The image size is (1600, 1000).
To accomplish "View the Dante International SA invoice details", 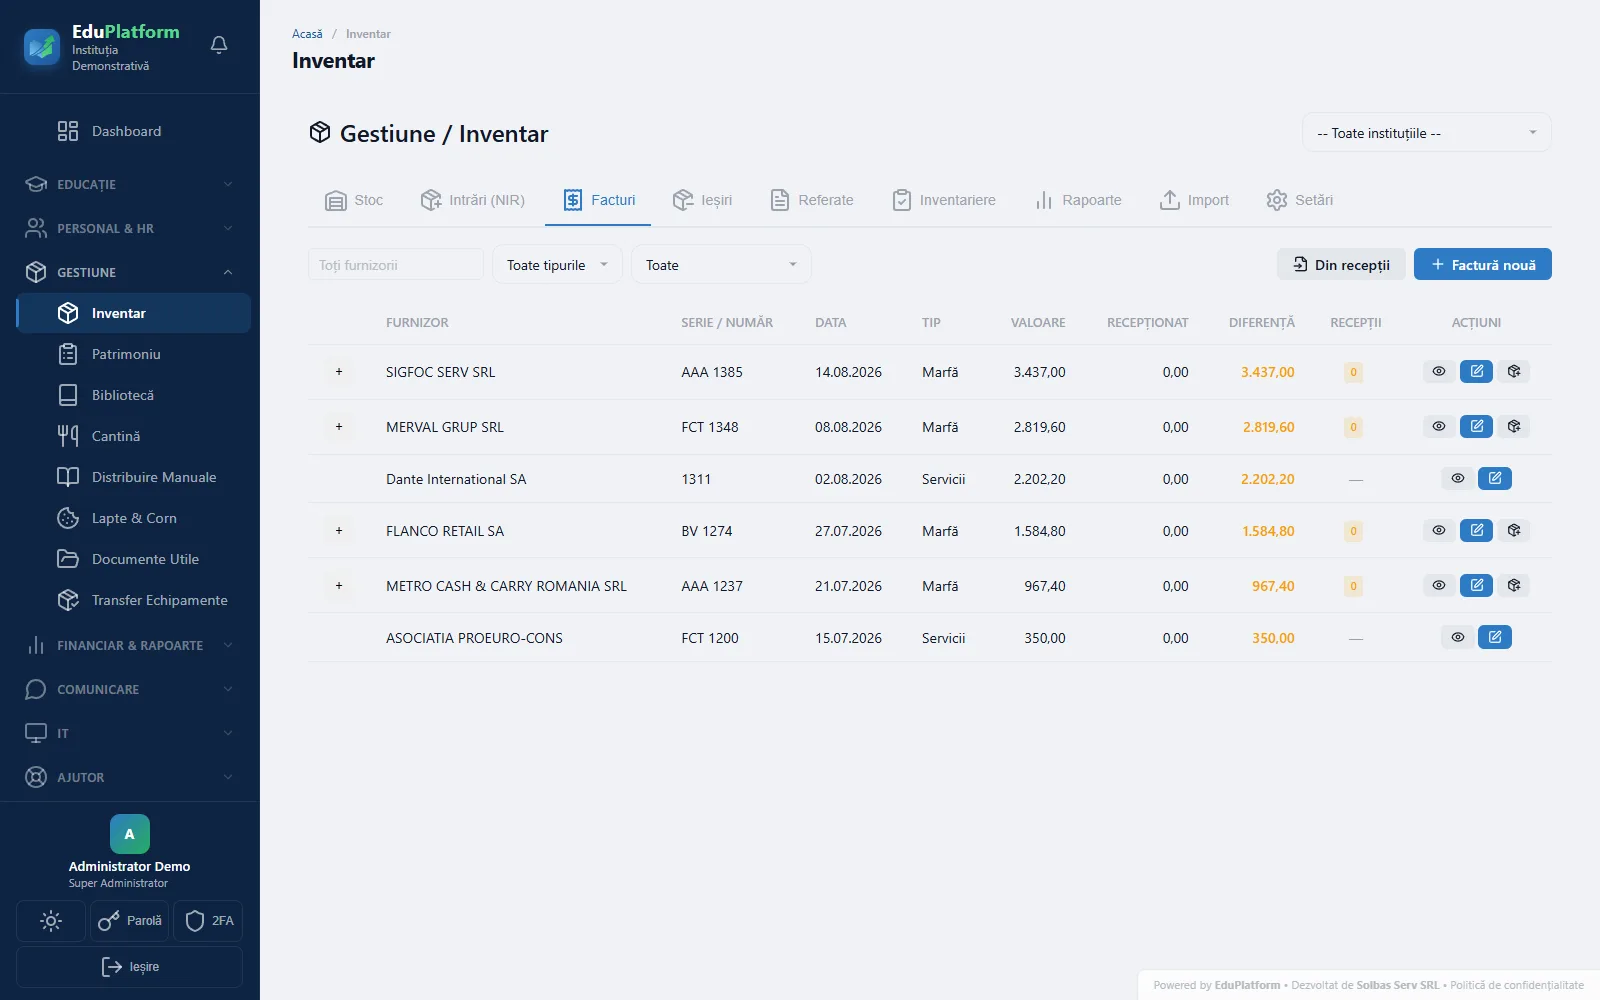I will point(1458,479).
